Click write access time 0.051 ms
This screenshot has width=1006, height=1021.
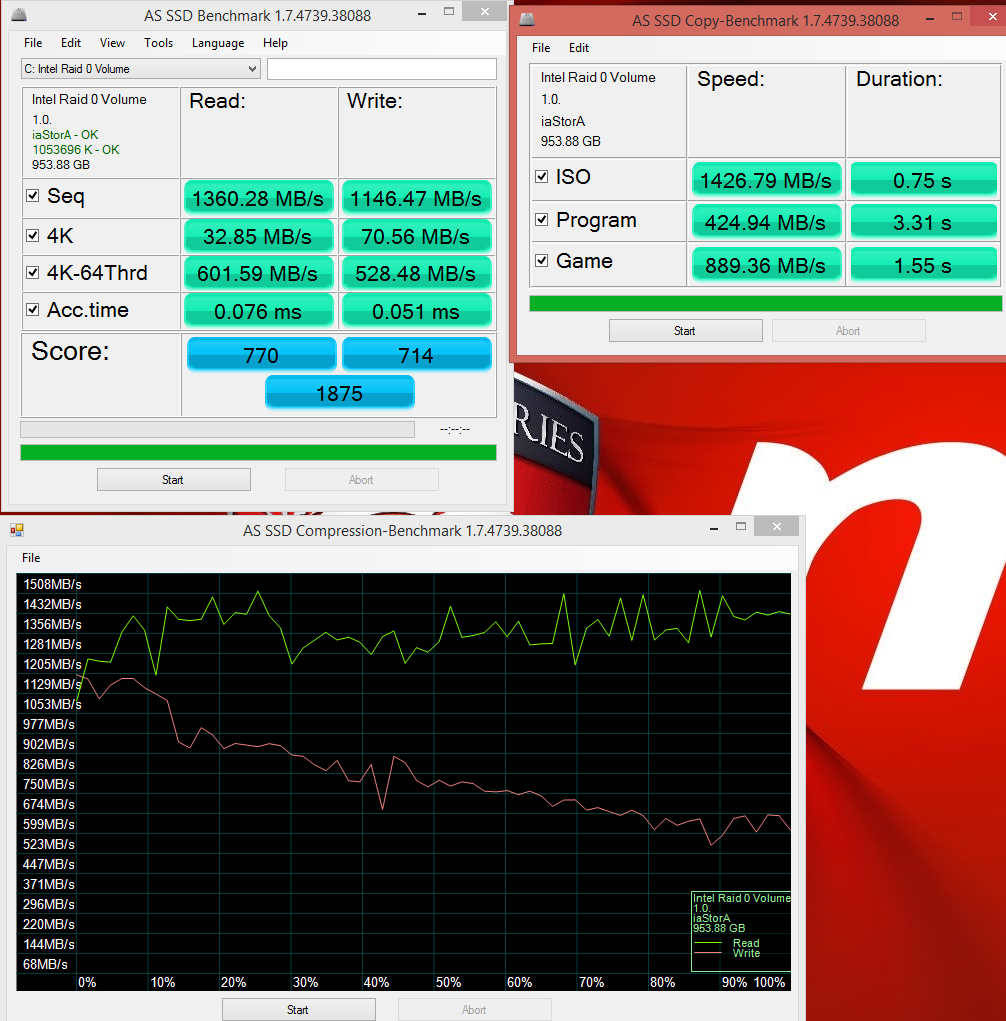point(416,311)
